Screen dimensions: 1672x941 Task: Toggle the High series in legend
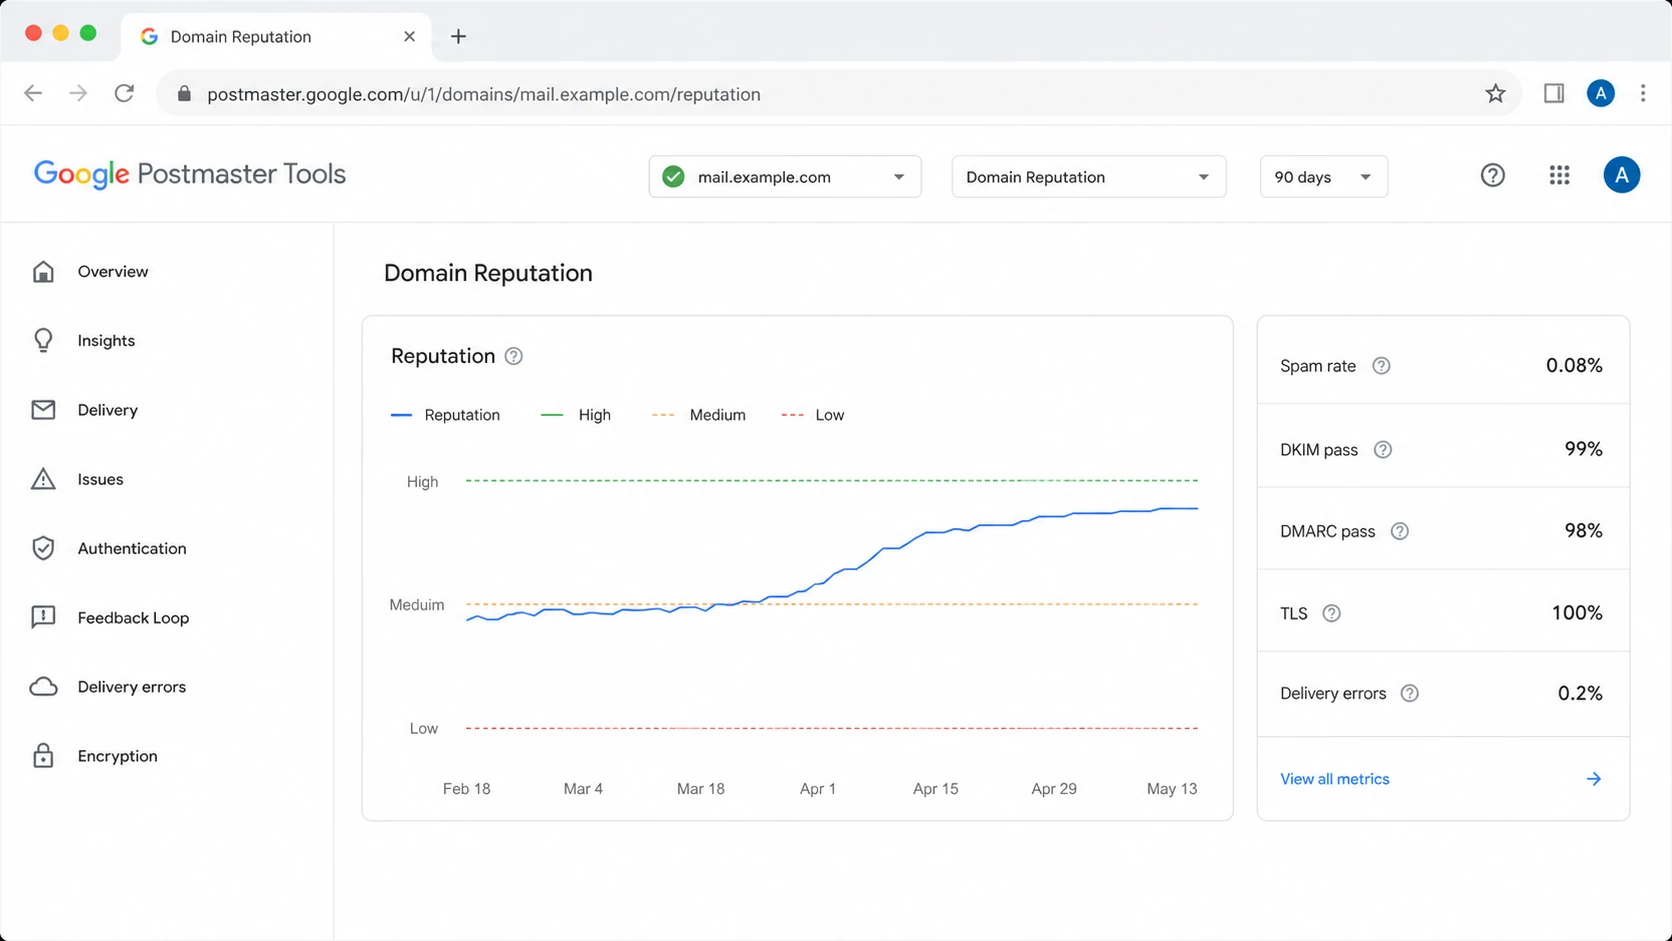point(575,415)
